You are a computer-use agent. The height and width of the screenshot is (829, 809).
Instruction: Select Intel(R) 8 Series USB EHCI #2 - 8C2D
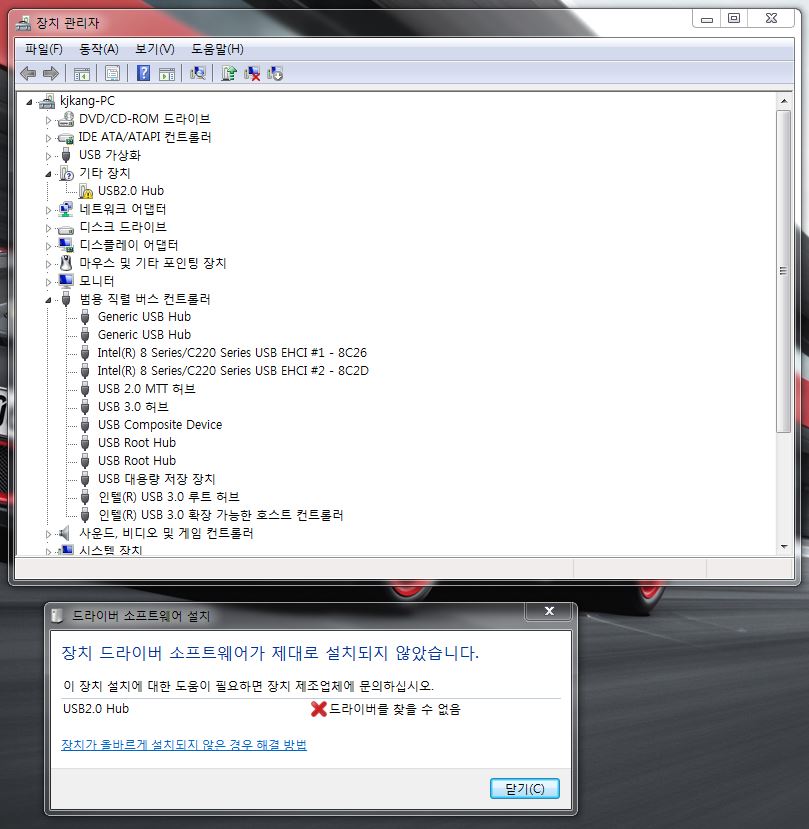(x=233, y=371)
